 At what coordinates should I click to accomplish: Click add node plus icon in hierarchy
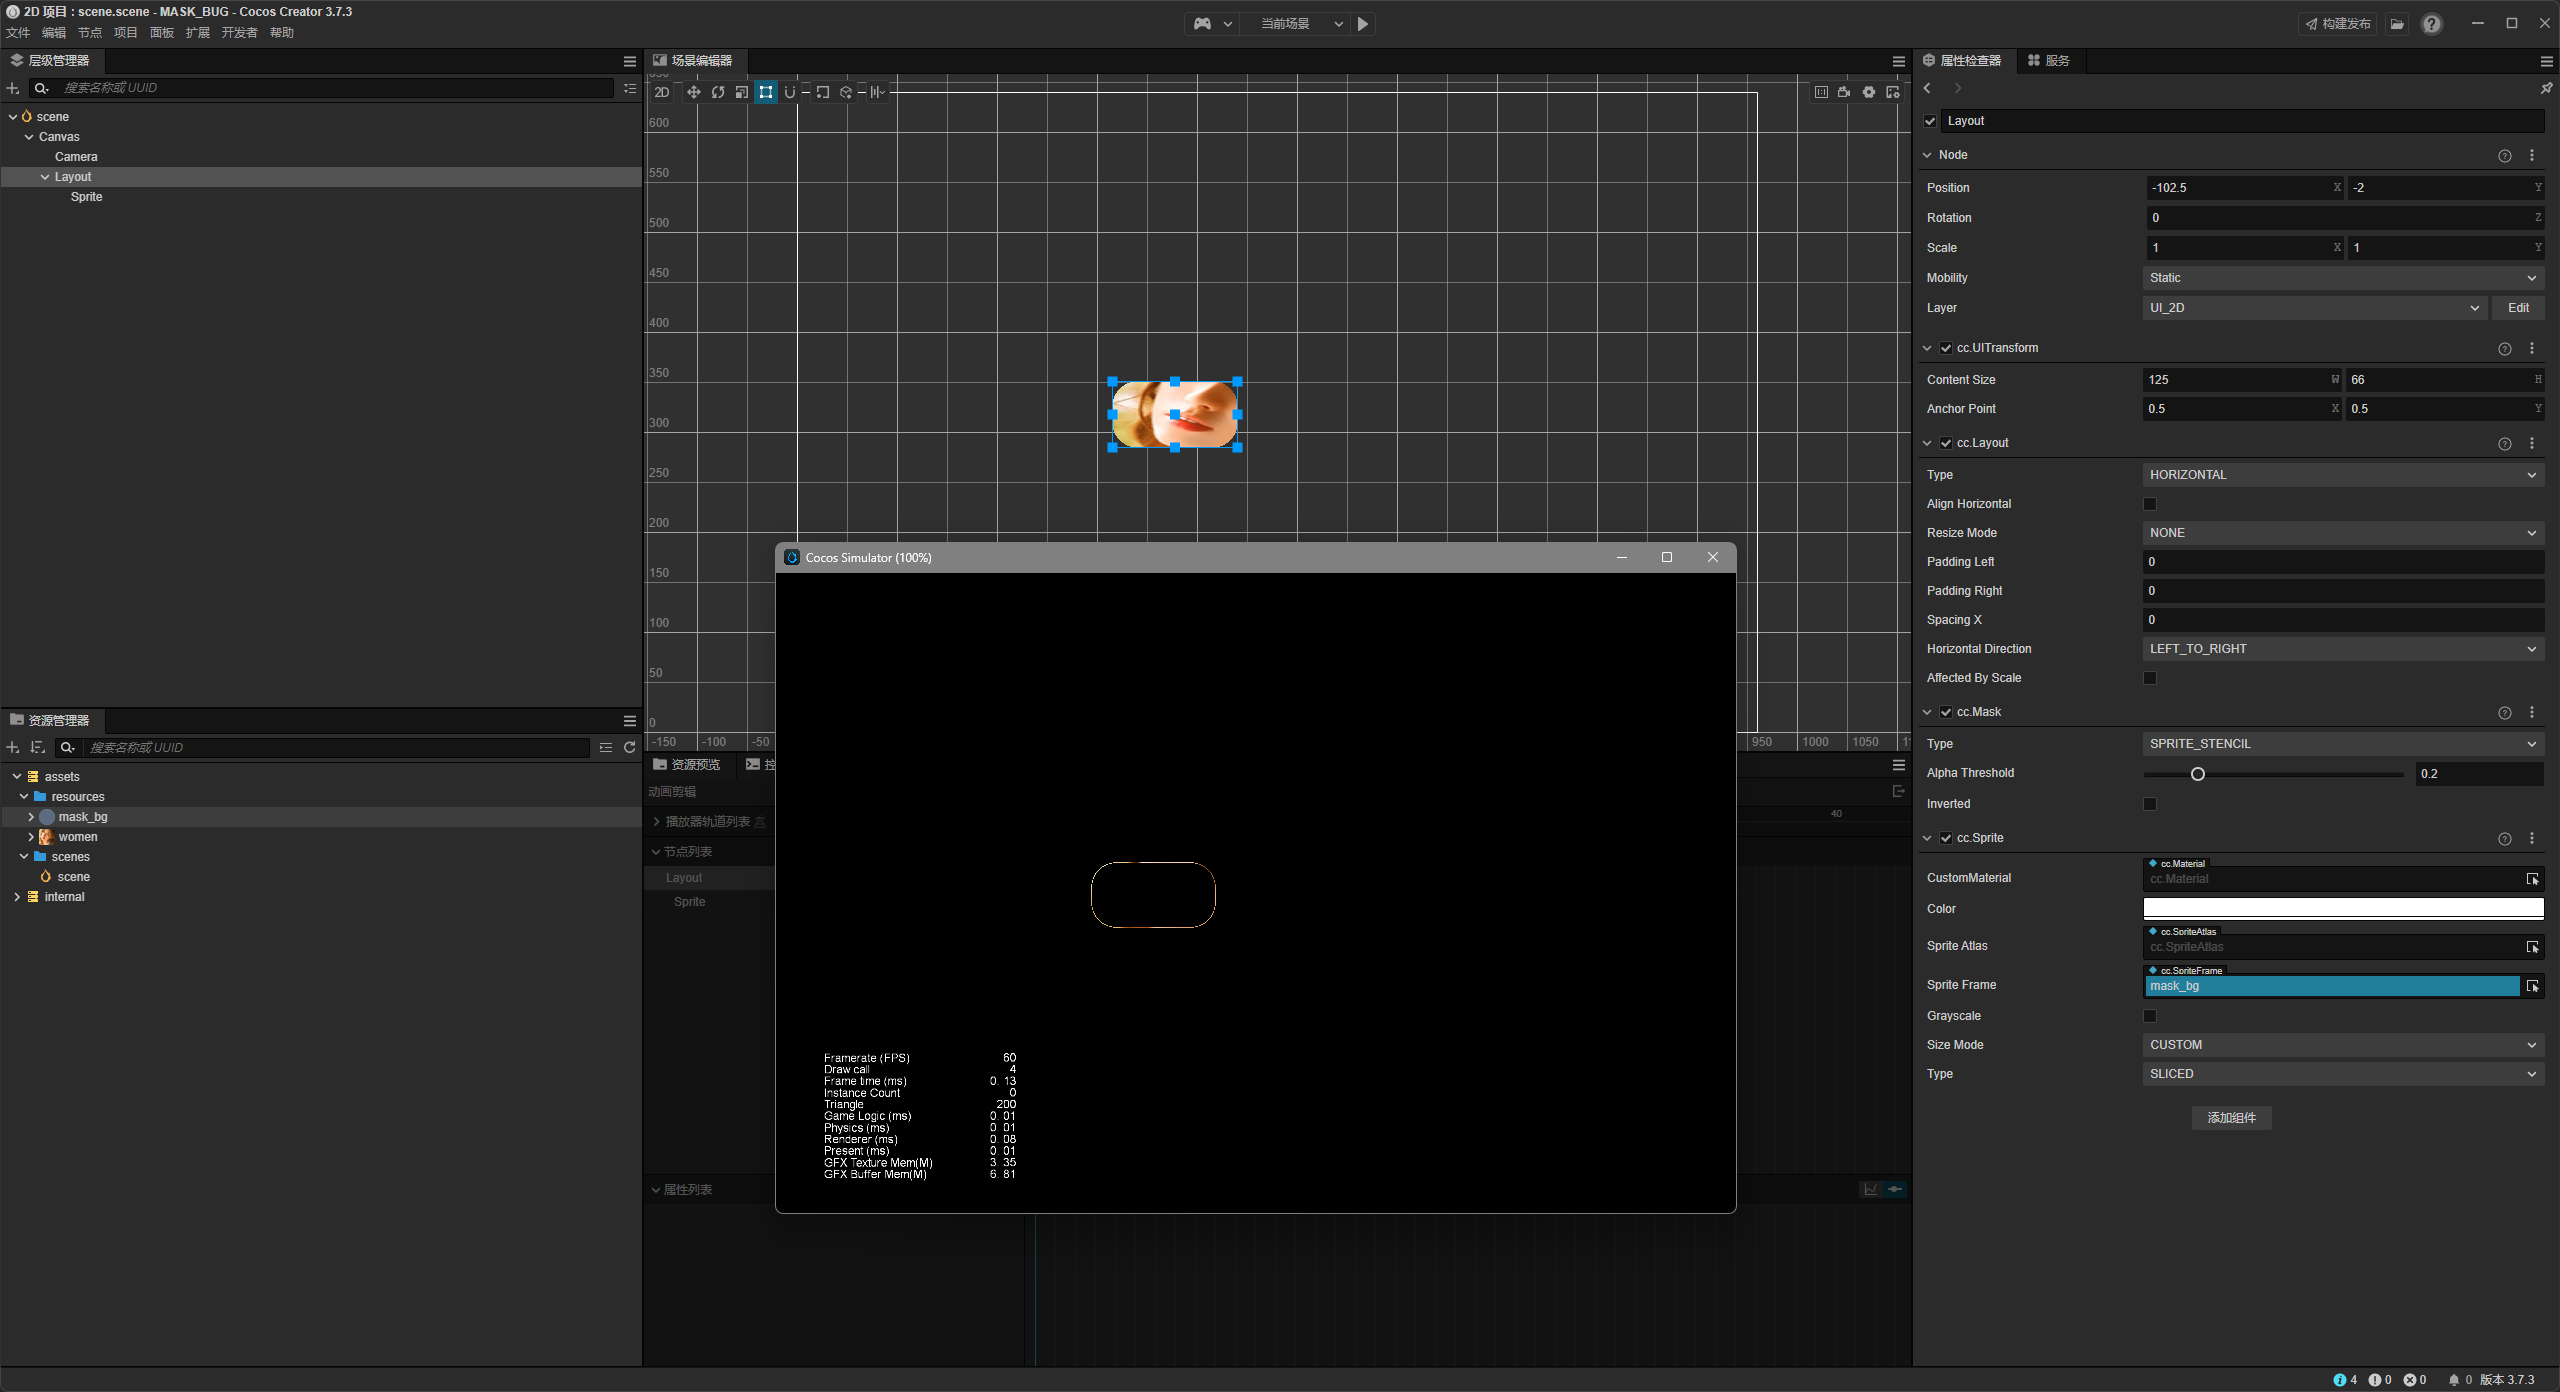point(13,88)
